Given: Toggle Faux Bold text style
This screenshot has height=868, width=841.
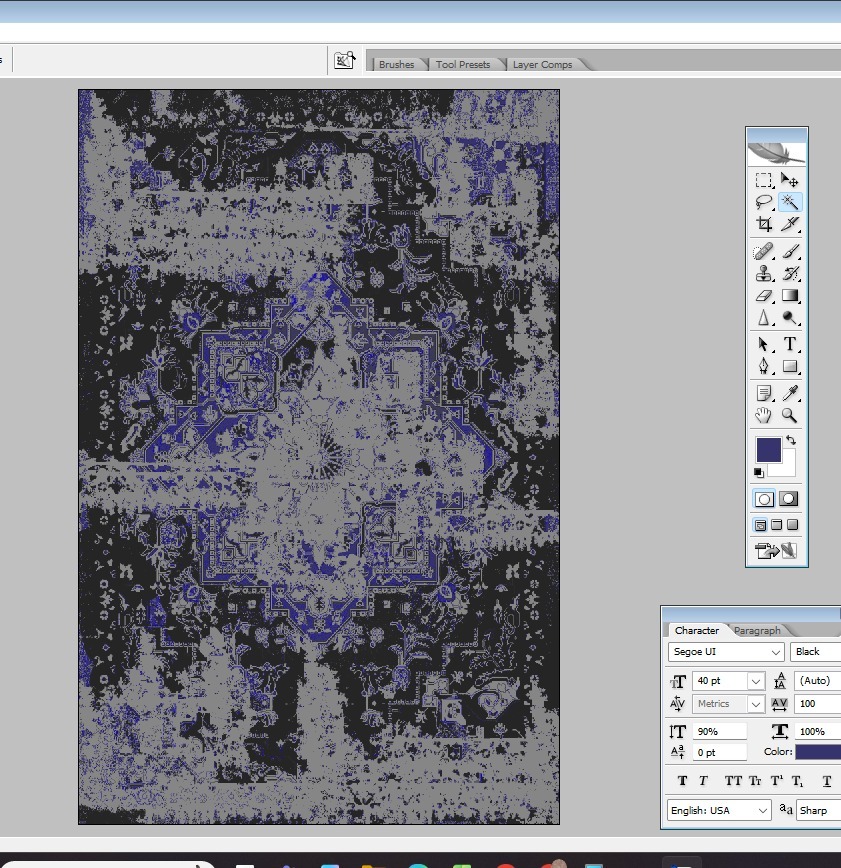Looking at the screenshot, I should point(682,781).
